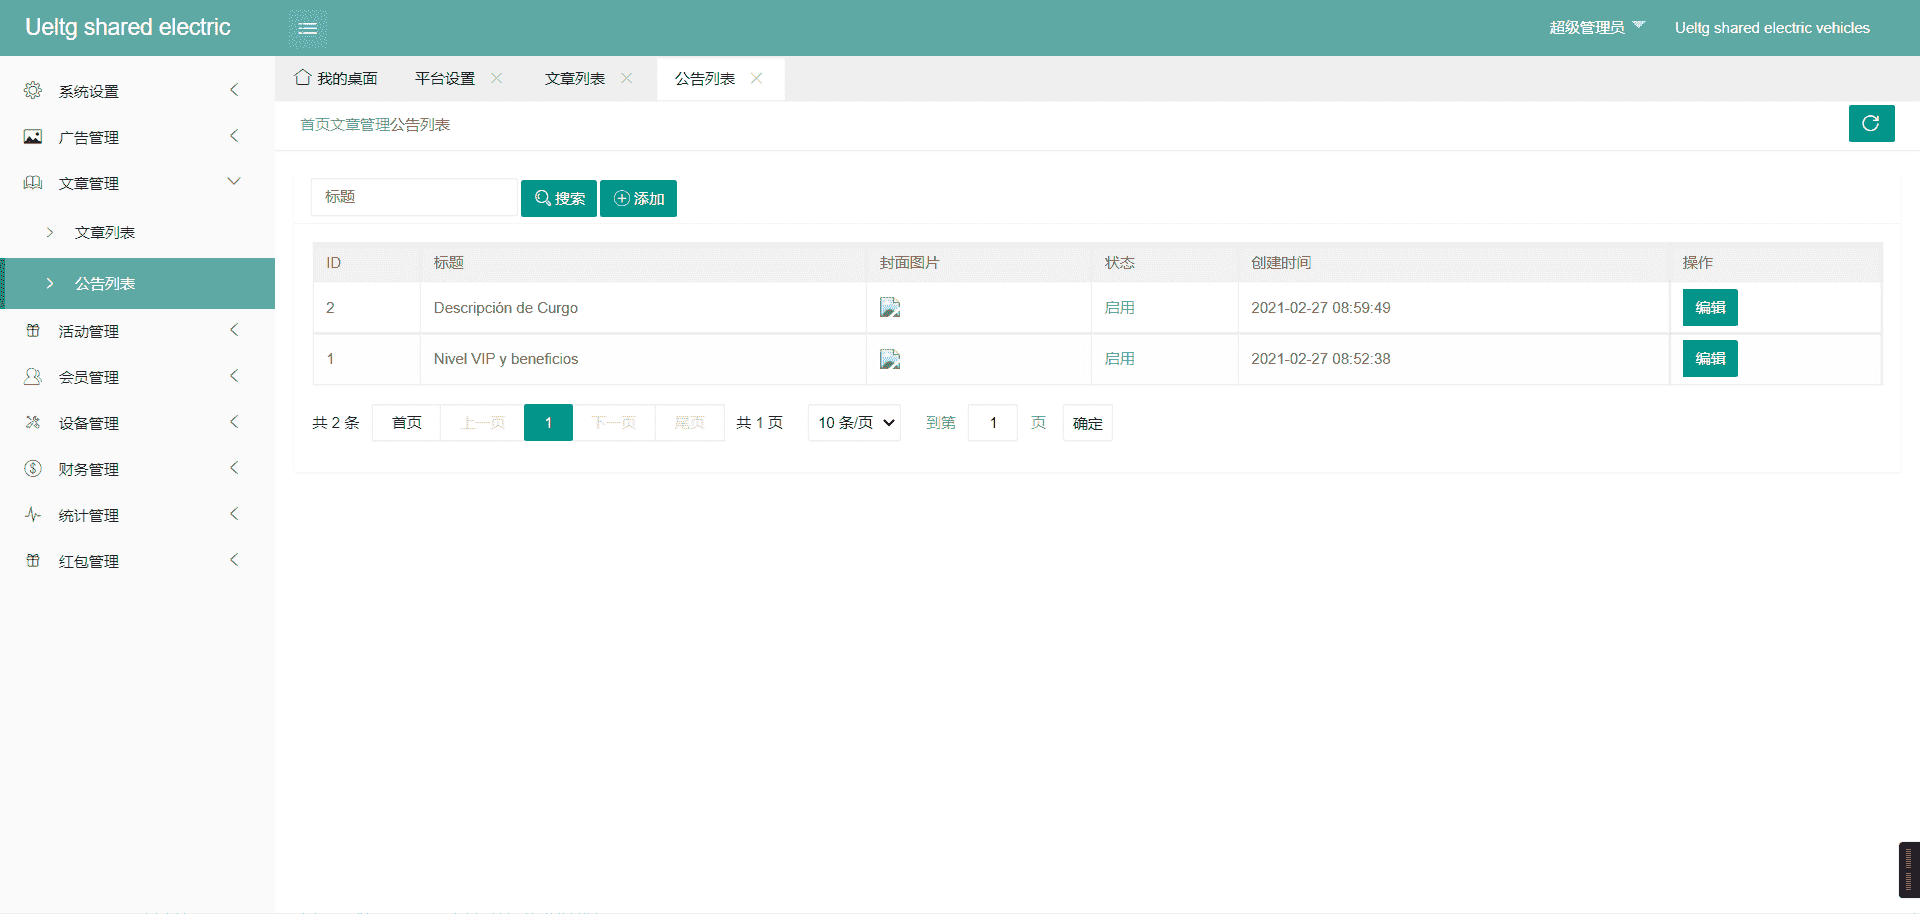Click the 会员管理 user icon
The height and width of the screenshot is (914, 1920).
tap(33, 377)
